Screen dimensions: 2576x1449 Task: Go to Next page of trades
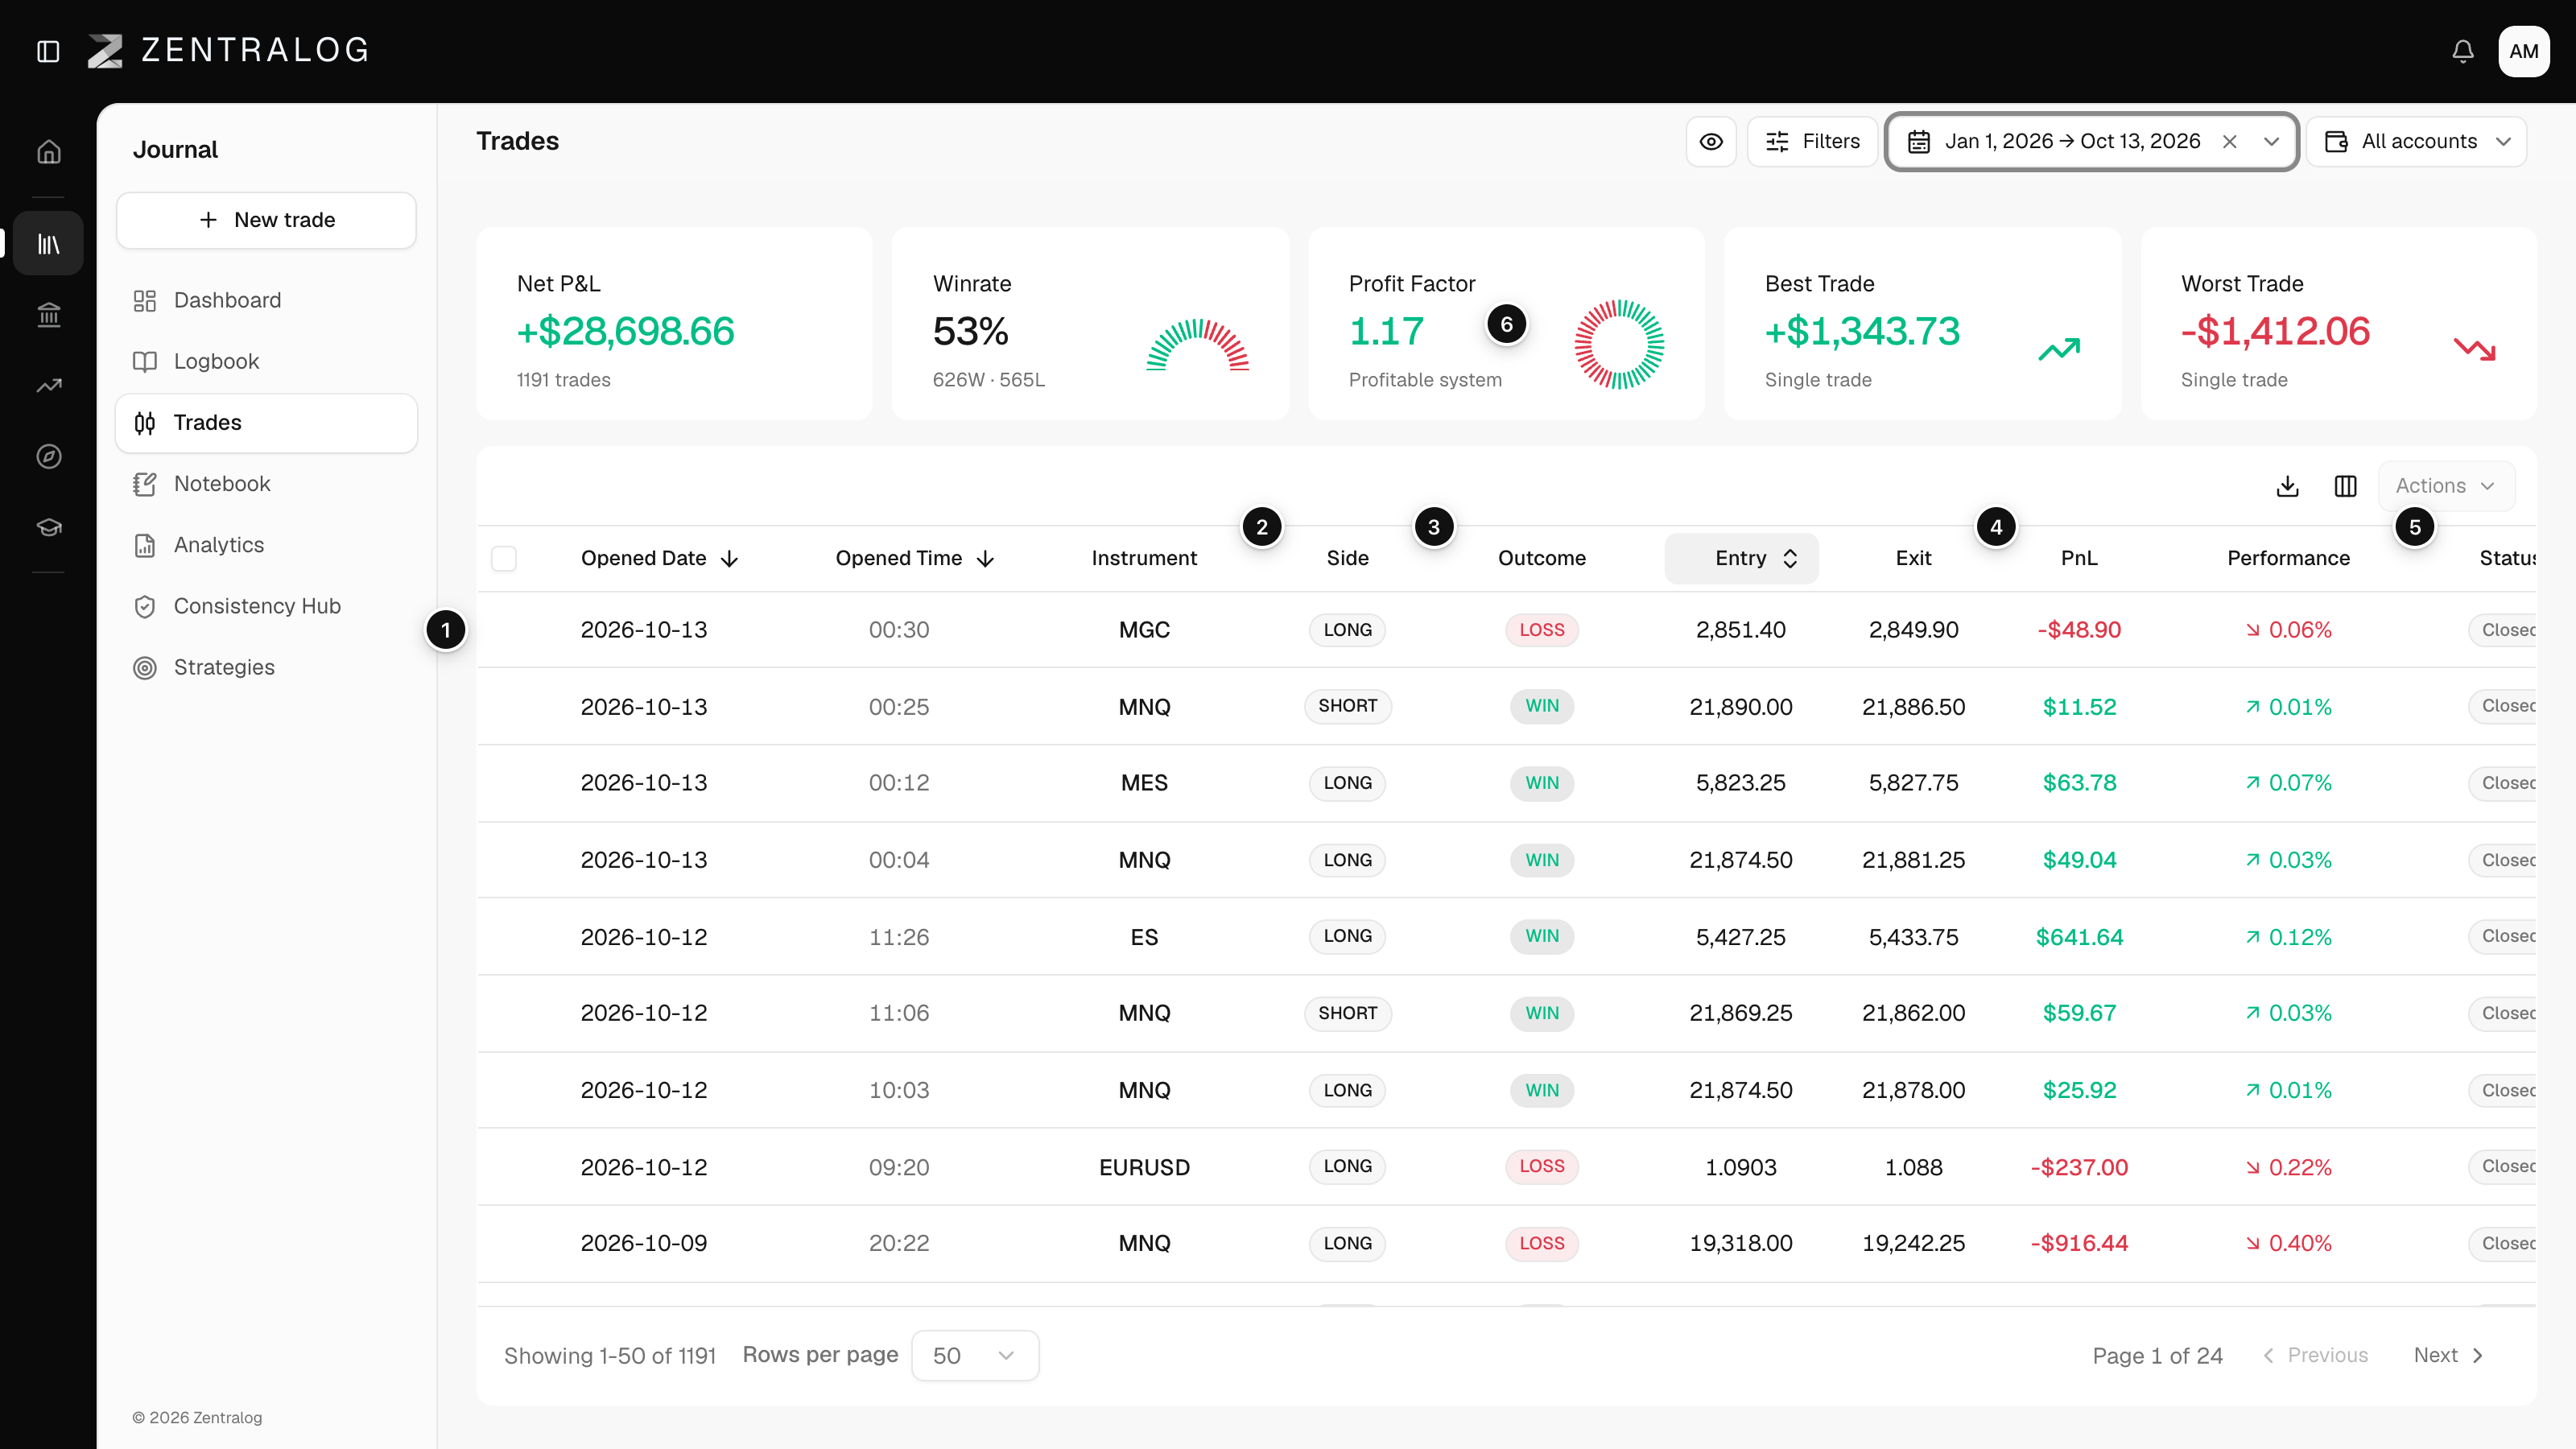[x=2448, y=1356]
